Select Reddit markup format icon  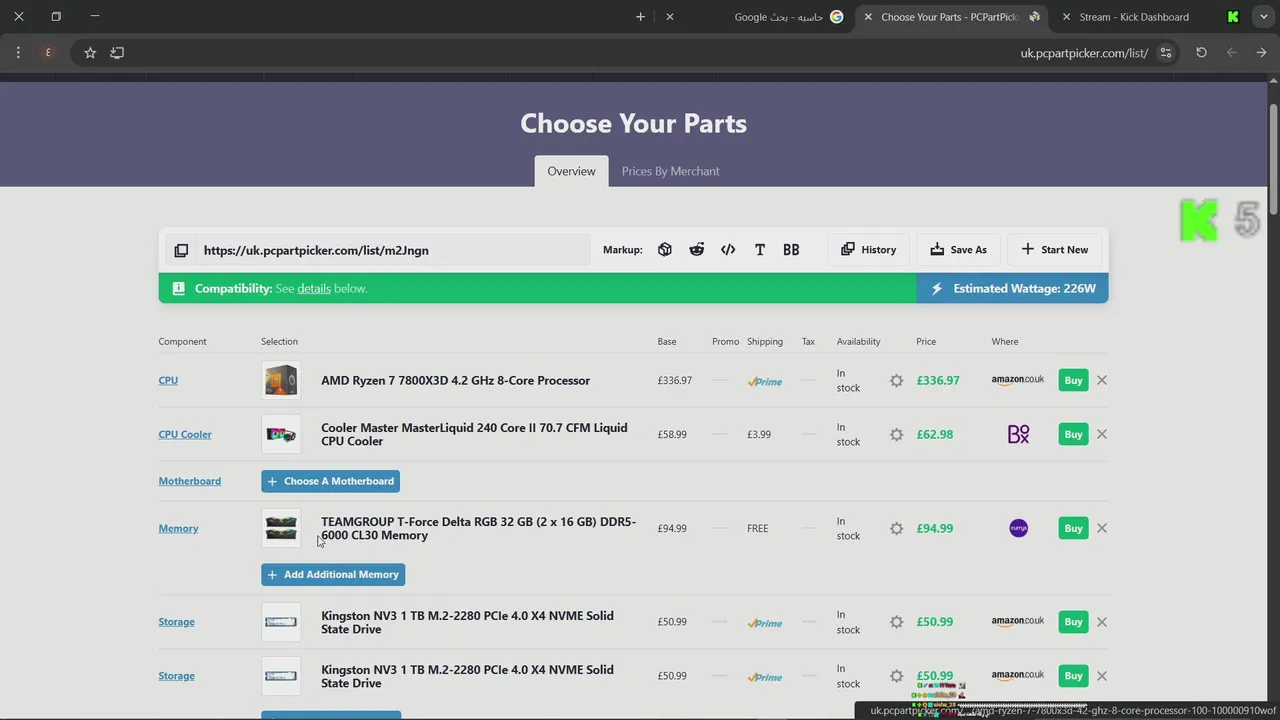coord(697,250)
